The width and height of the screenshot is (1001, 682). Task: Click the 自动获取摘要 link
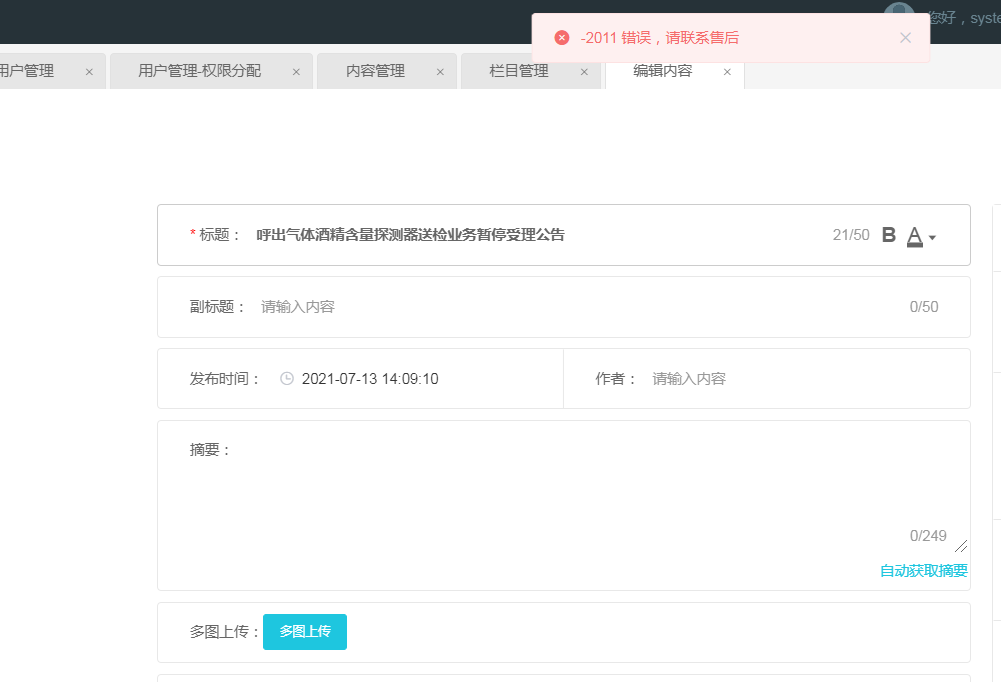click(x=923, y=571)
